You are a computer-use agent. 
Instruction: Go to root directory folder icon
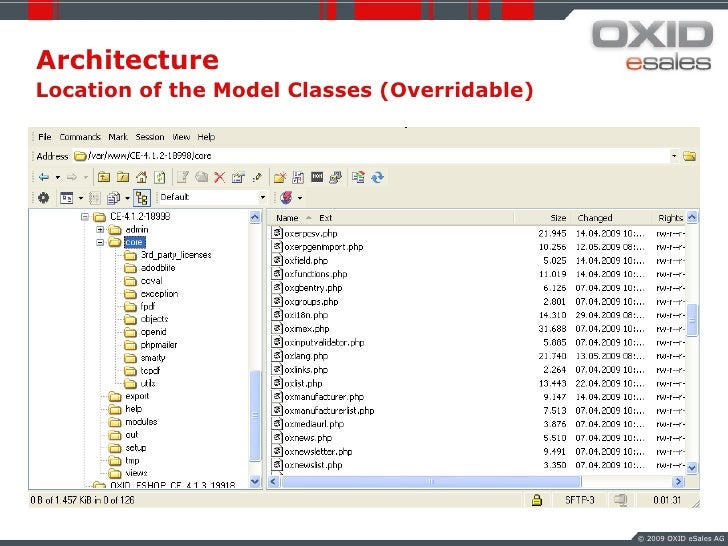[x=123, y=177]
